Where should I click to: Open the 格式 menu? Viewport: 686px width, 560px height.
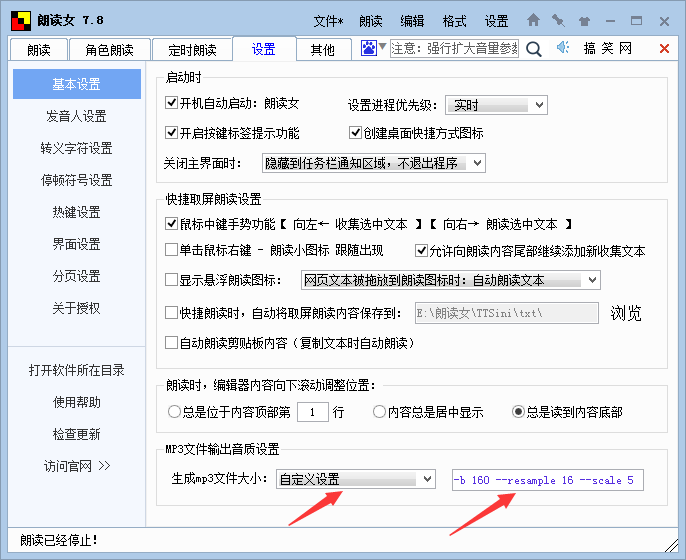pos(454,21)
